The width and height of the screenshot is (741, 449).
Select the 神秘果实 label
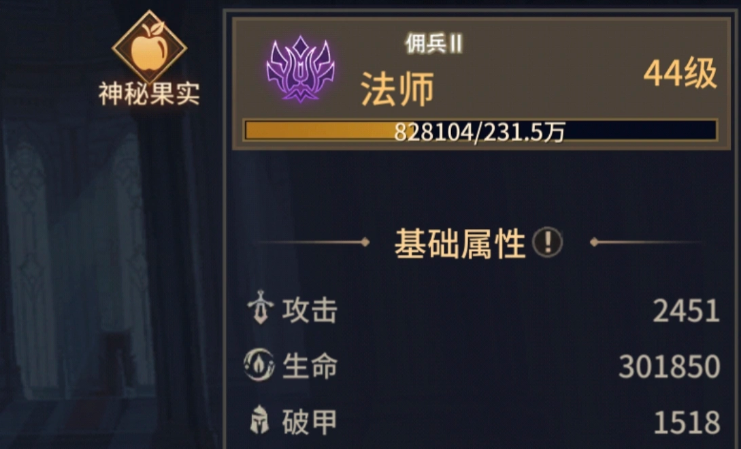(149, 93)
